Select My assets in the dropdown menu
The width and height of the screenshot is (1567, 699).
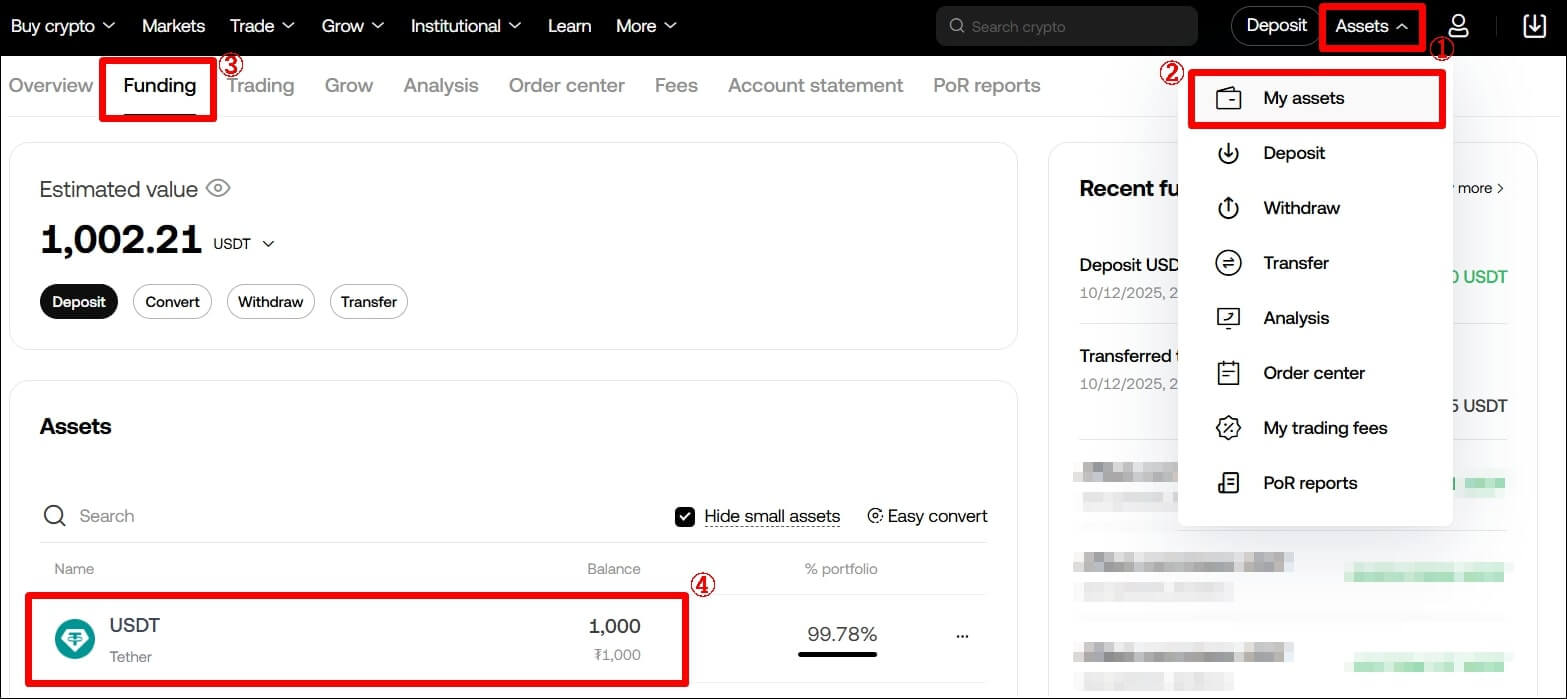point(1316,98)
